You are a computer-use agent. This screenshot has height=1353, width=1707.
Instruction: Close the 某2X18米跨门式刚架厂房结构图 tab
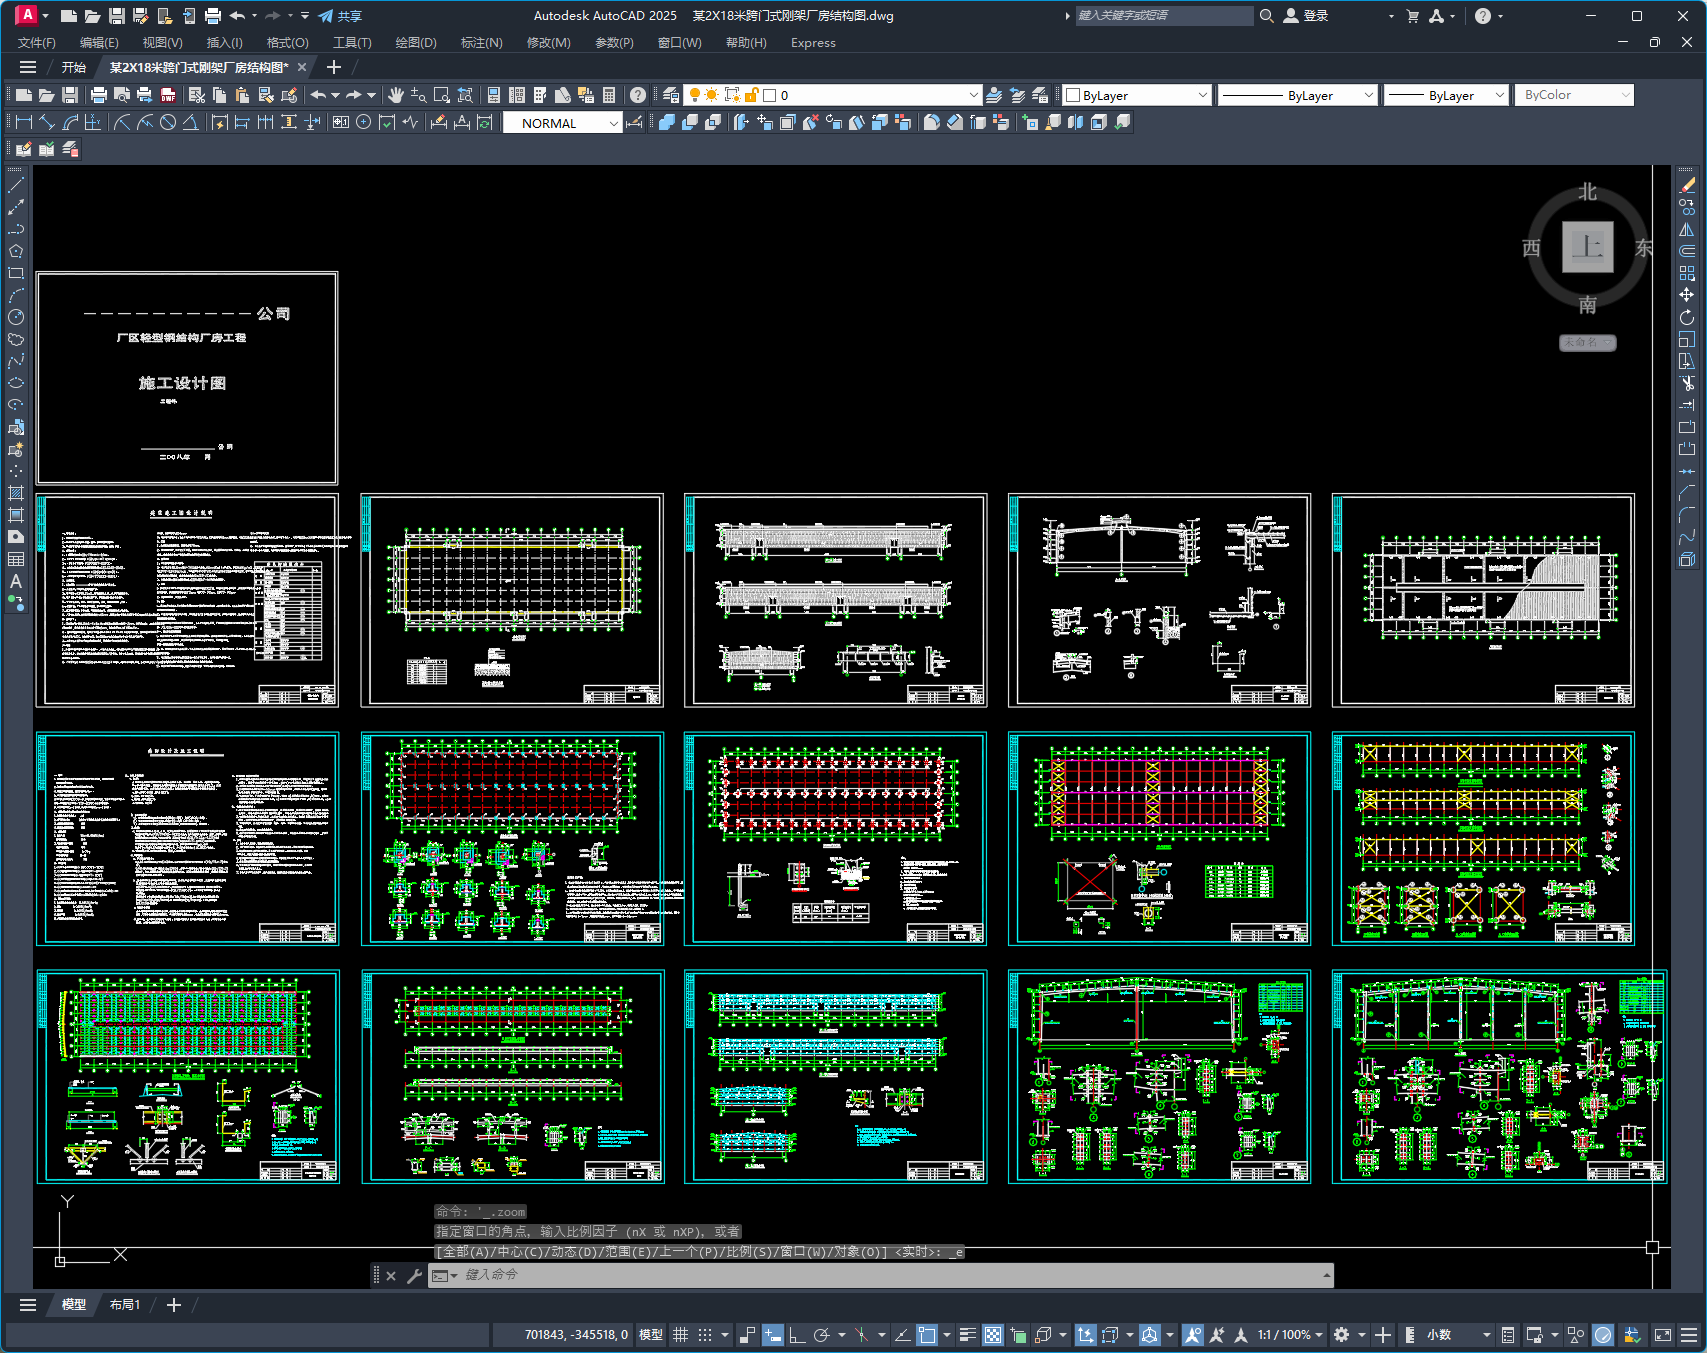pos(302,68)
